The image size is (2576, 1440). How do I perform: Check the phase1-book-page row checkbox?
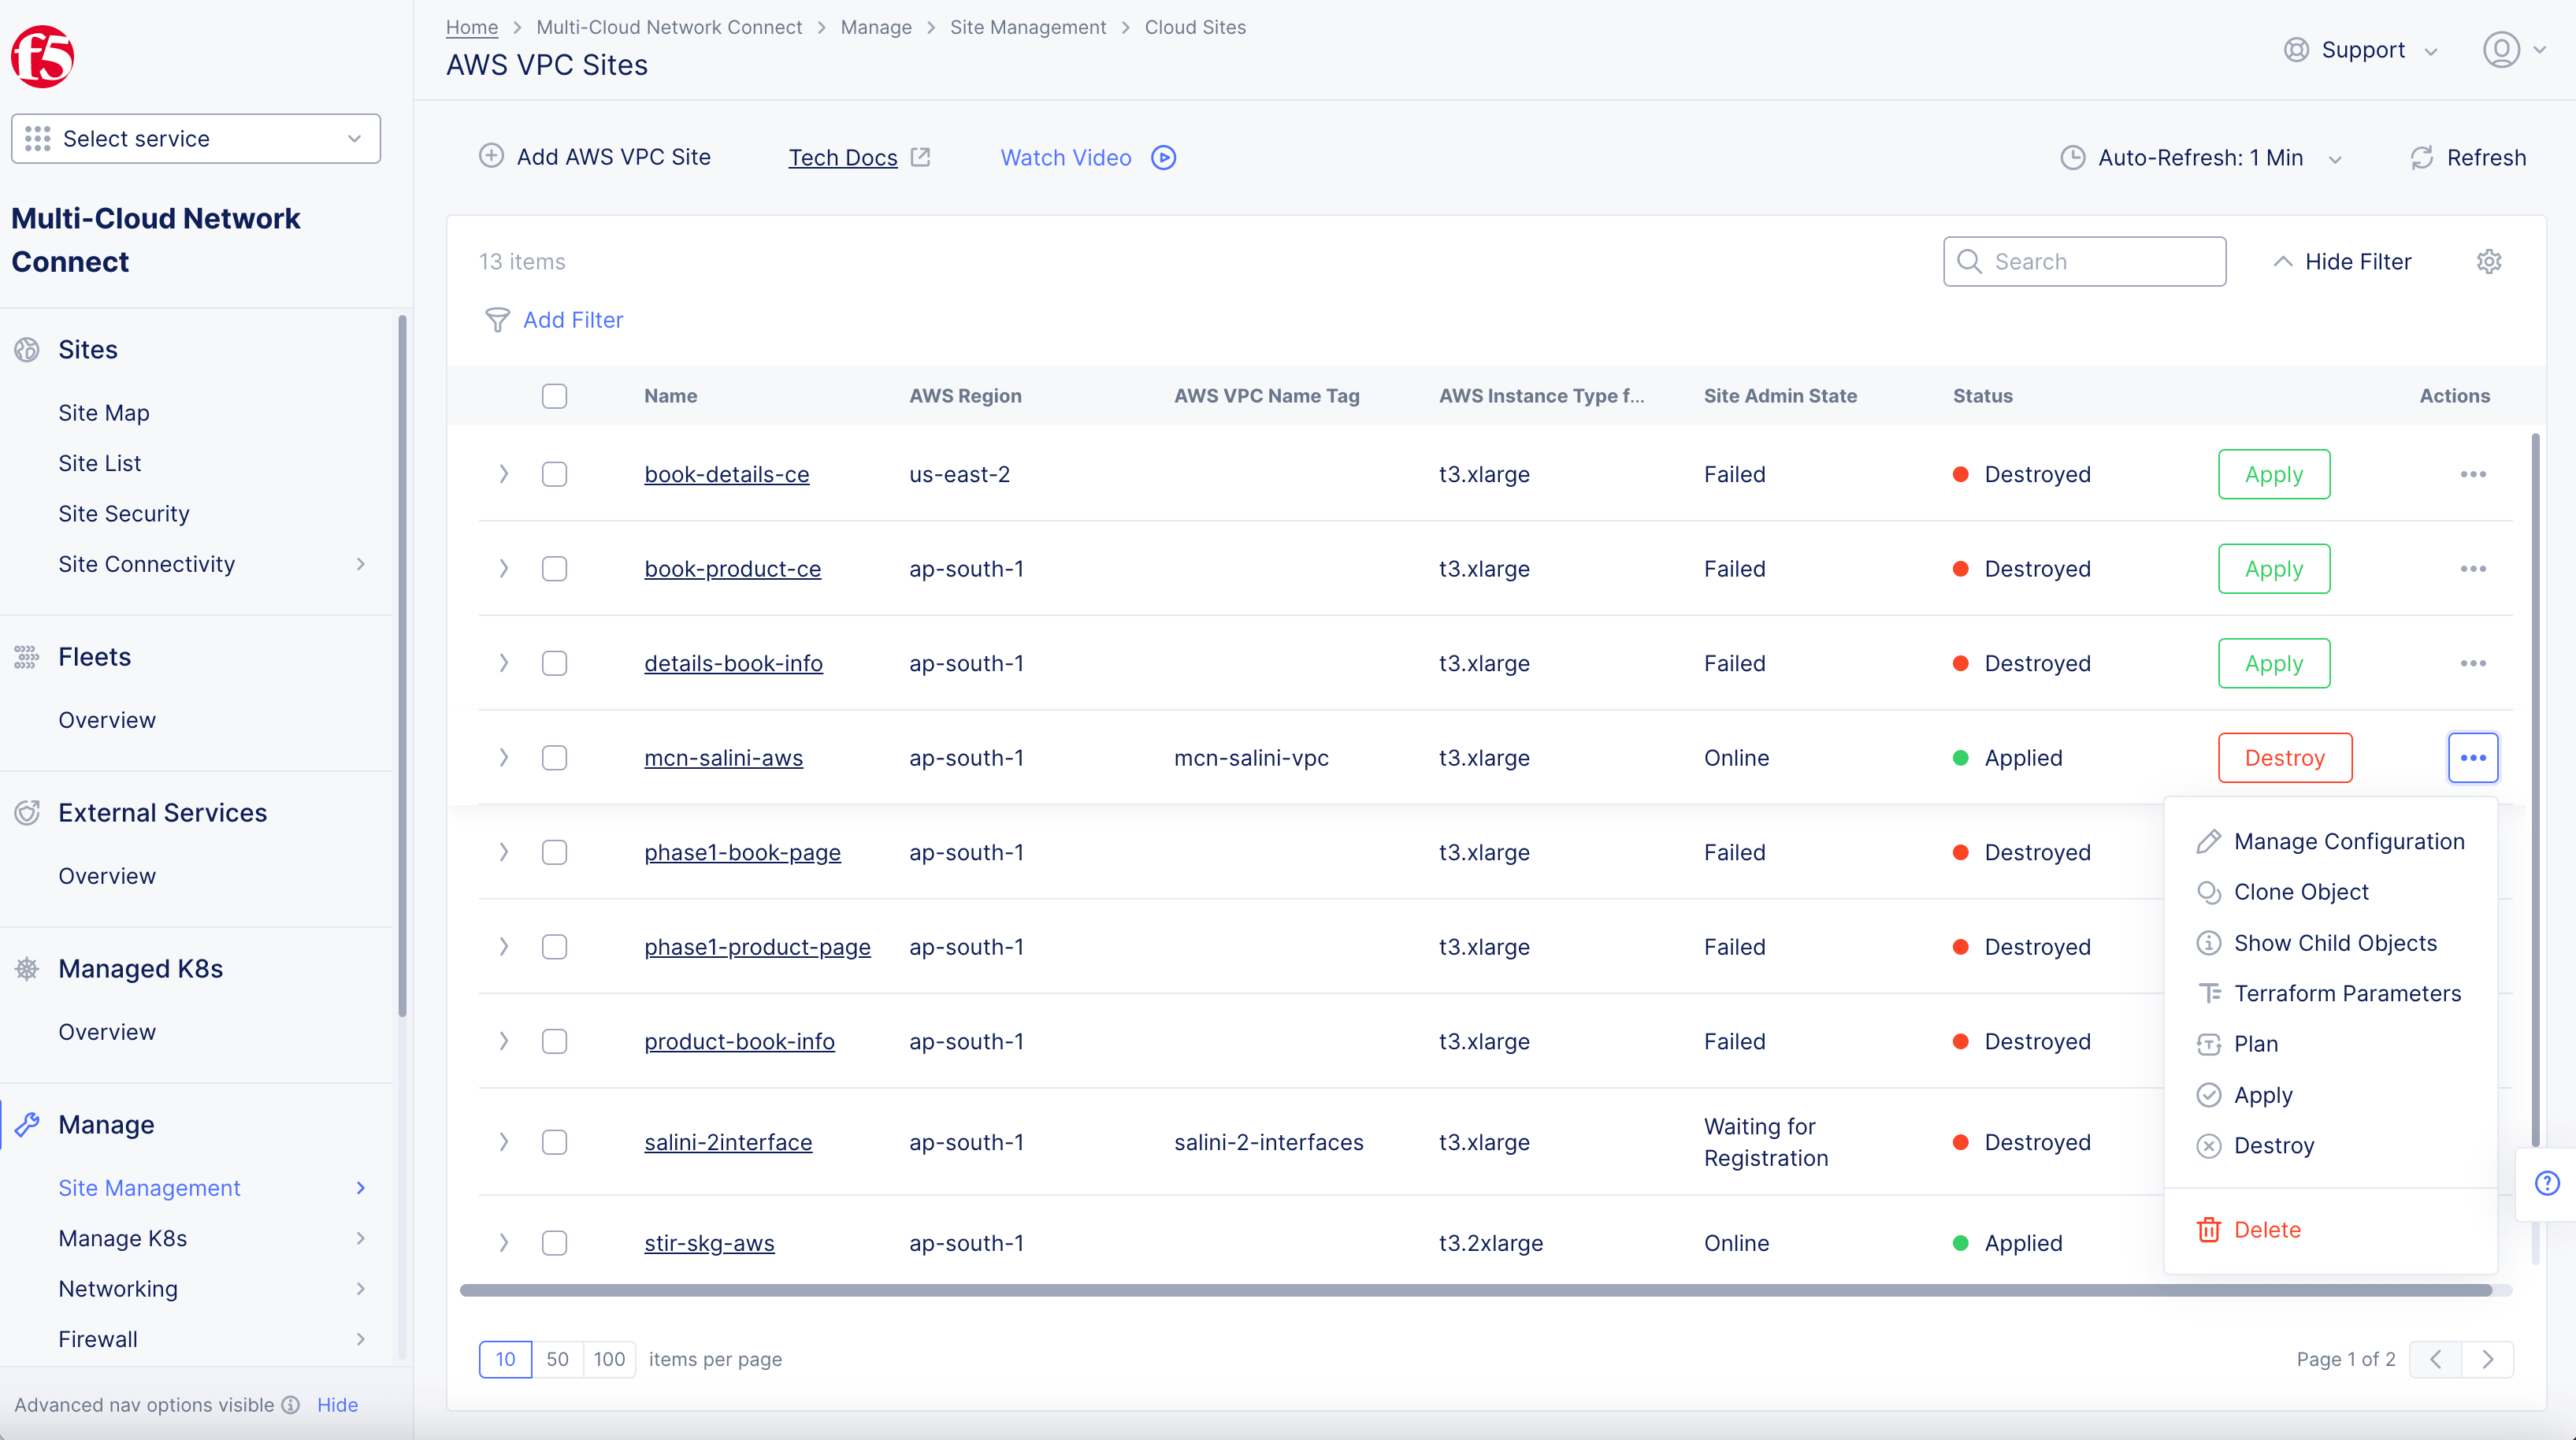(554, 852)
